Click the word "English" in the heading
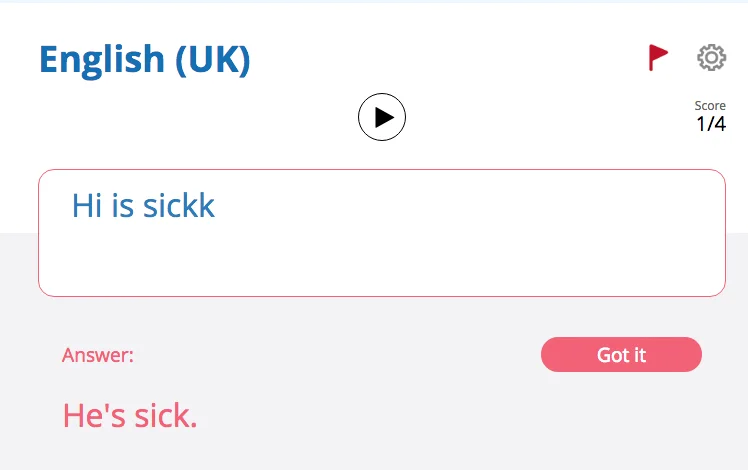The image size is (748, 470). click(x=102, y=60)
